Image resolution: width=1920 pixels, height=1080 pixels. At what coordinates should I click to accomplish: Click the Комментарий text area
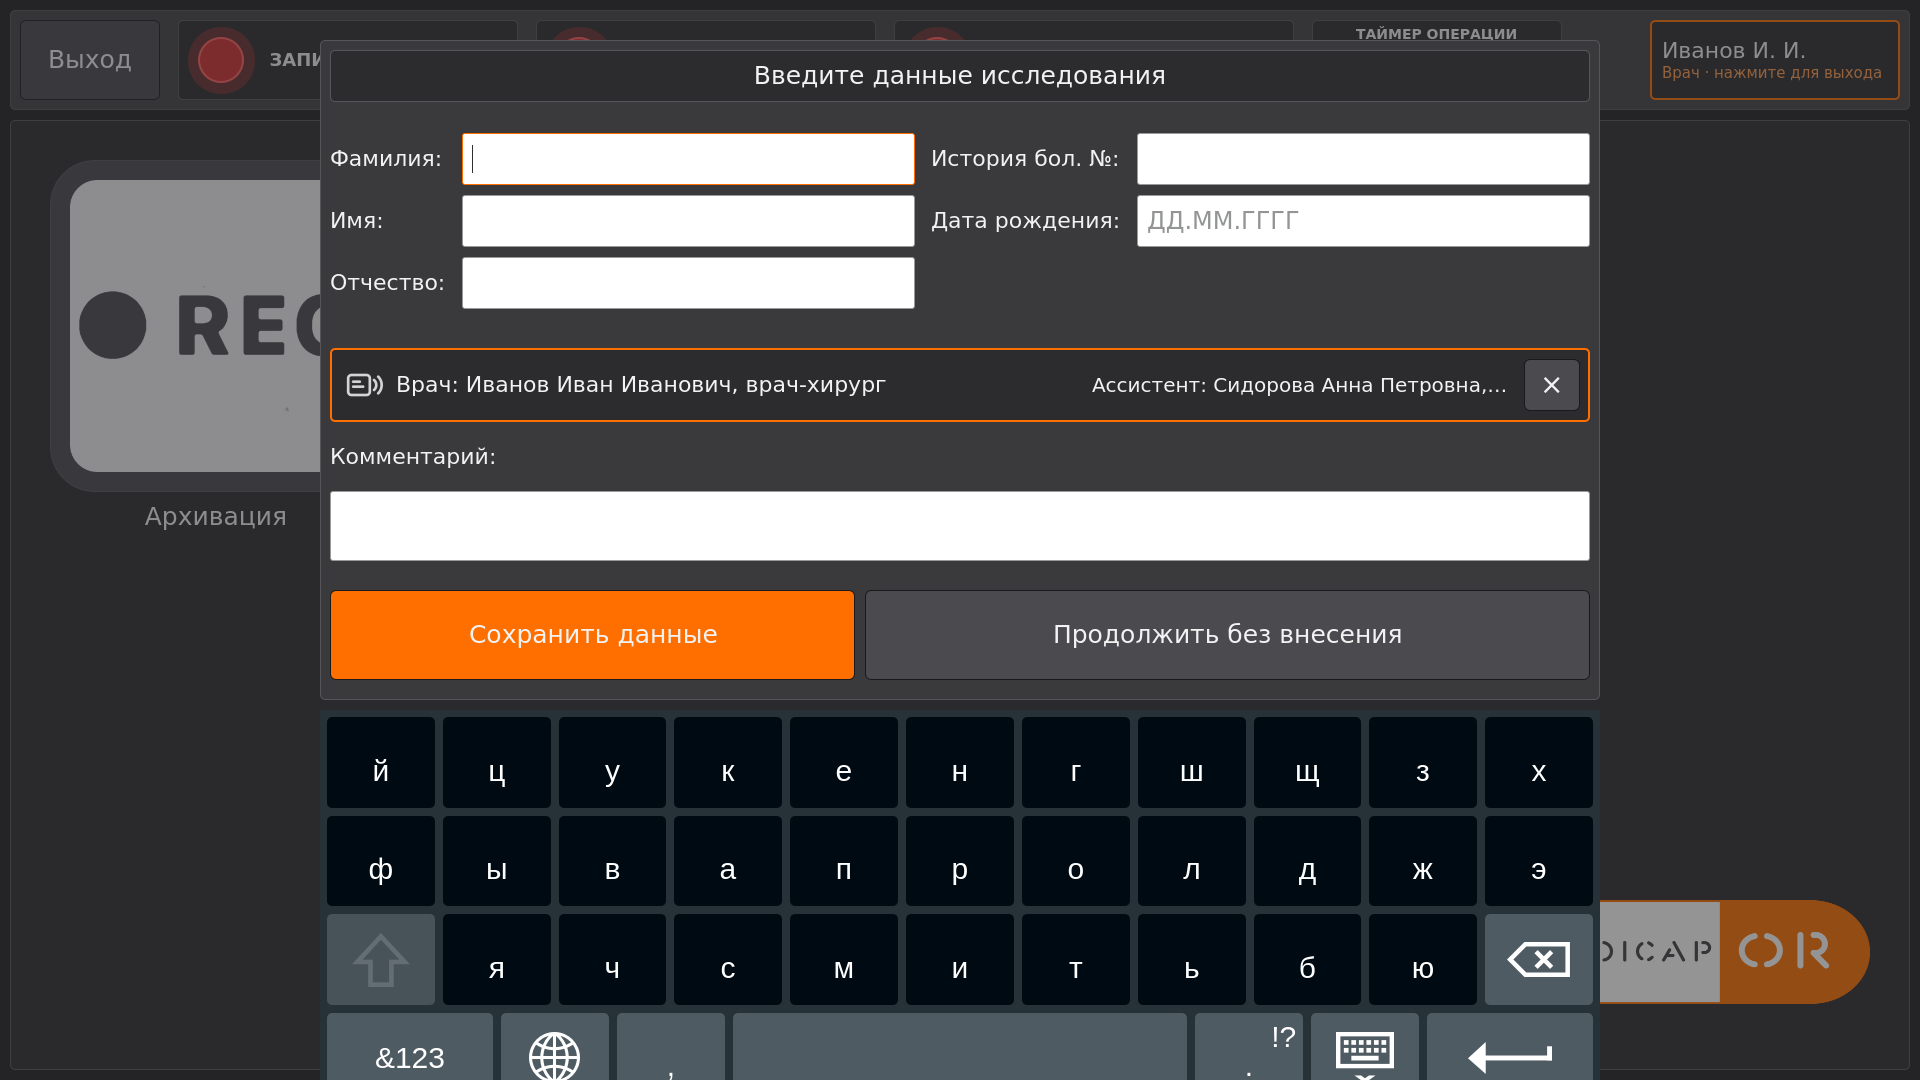(x=960, y=526)
